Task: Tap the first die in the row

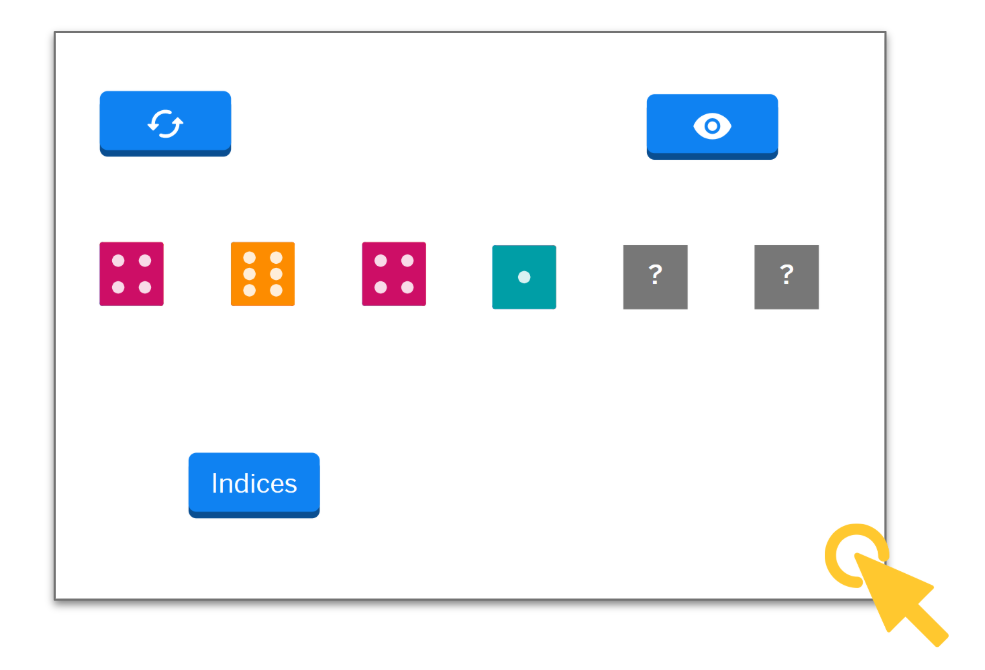Action: [x=131, y=274]
